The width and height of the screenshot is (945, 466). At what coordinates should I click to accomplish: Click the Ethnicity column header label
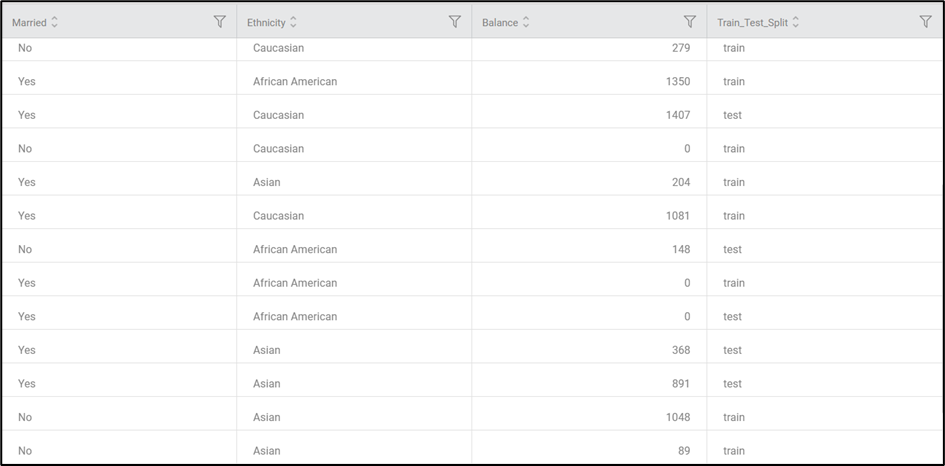point(266,22)
